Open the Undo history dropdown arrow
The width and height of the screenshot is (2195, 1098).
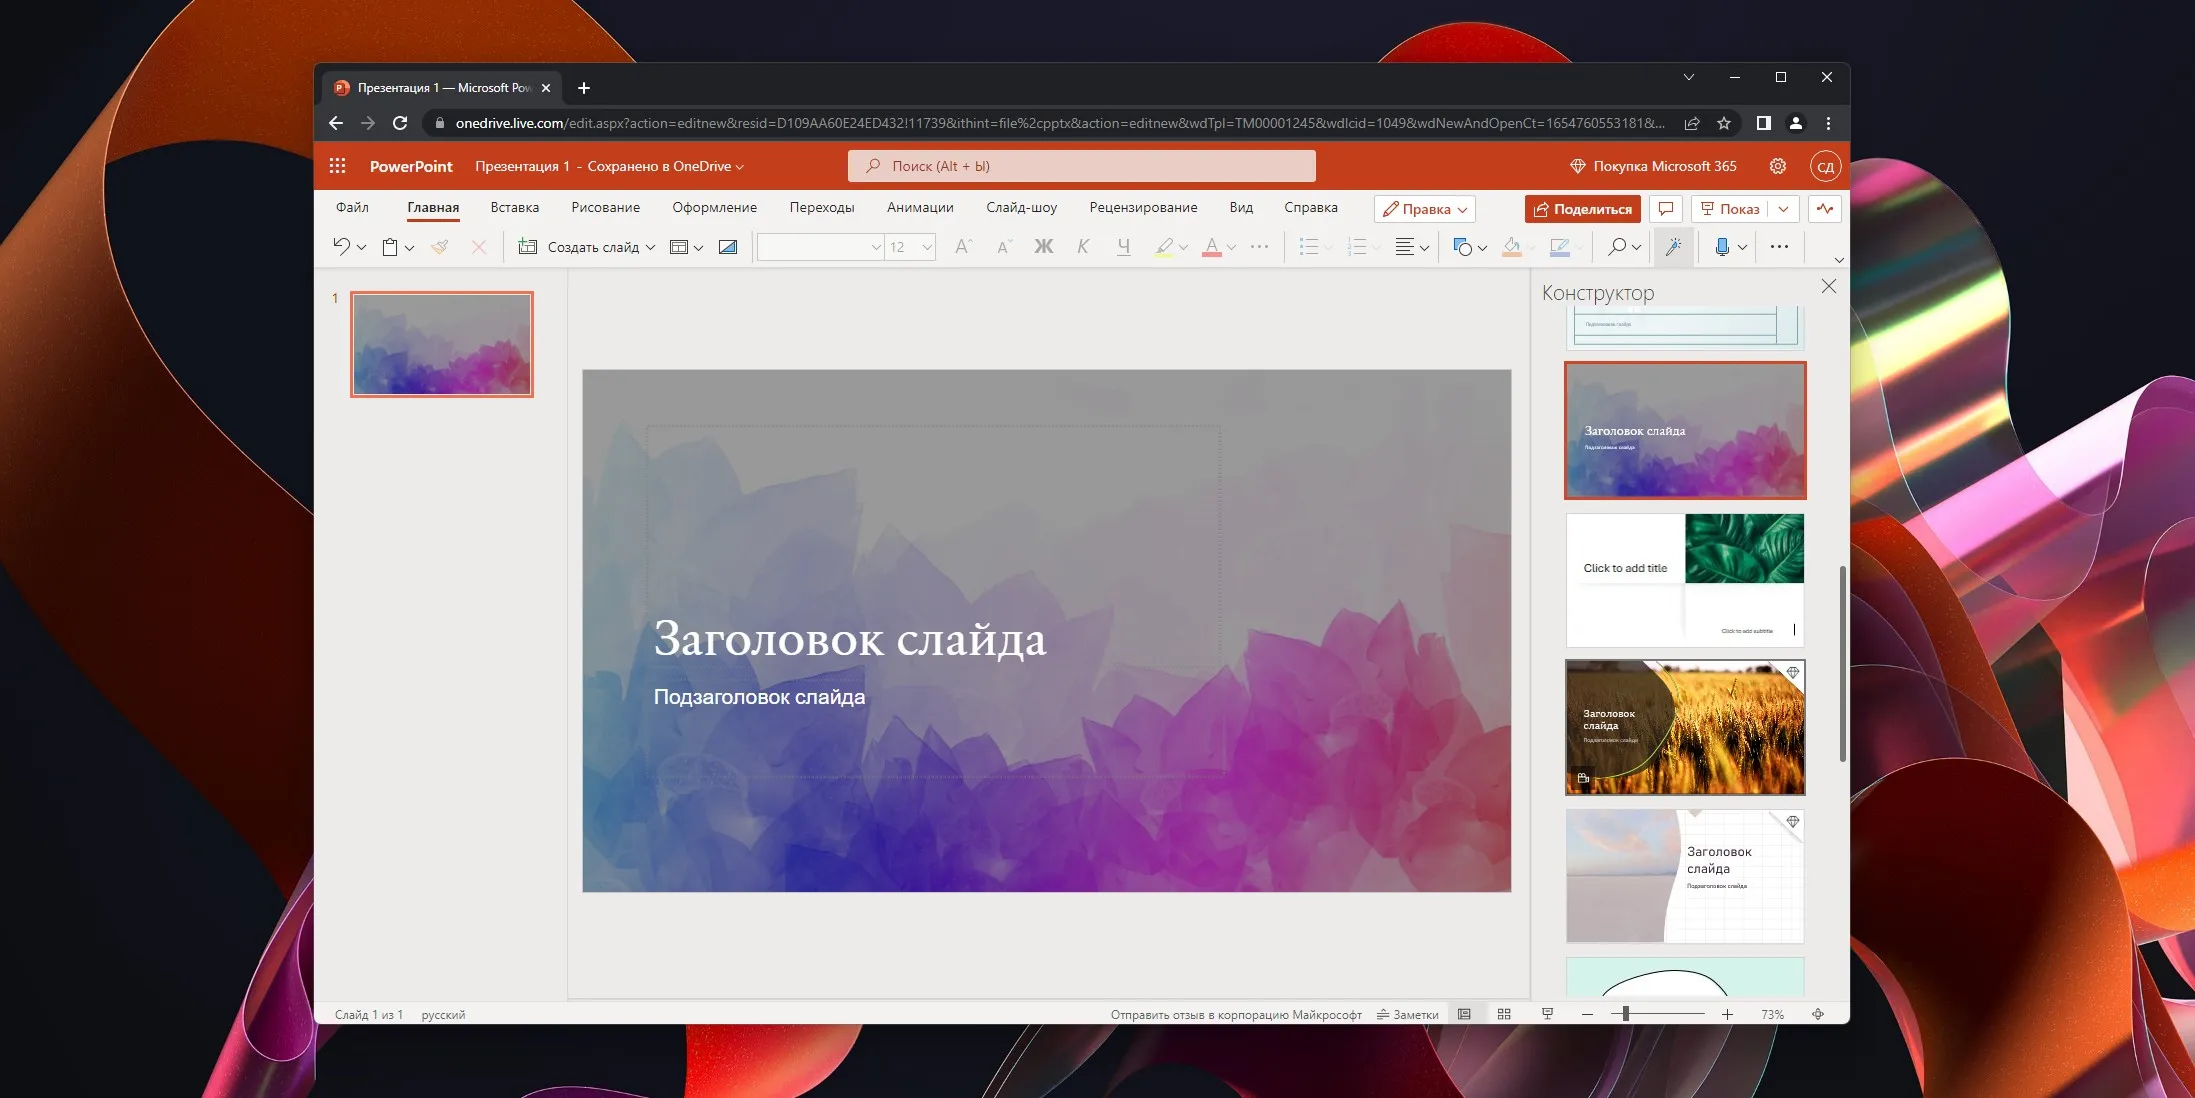point(361,248)
